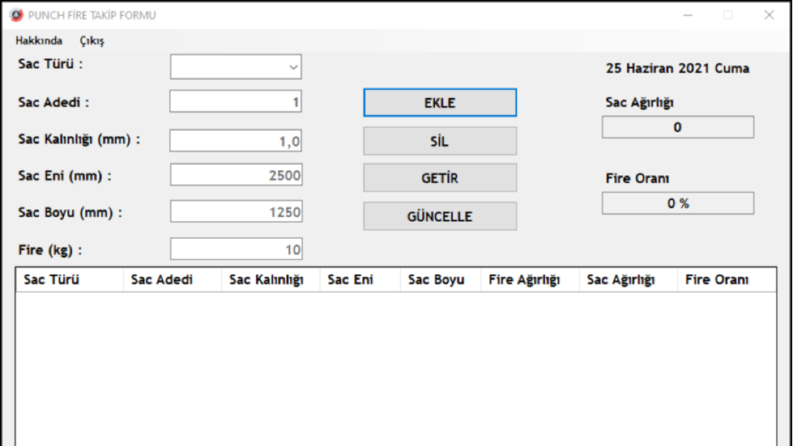Minimize the Punch Fire Takip window
This screenshot has height=446, width=793.
point(688,15)
